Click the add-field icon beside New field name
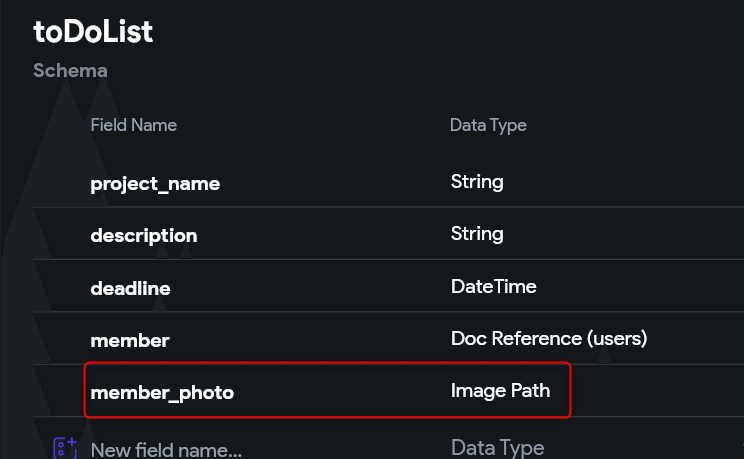 point(65,448)
